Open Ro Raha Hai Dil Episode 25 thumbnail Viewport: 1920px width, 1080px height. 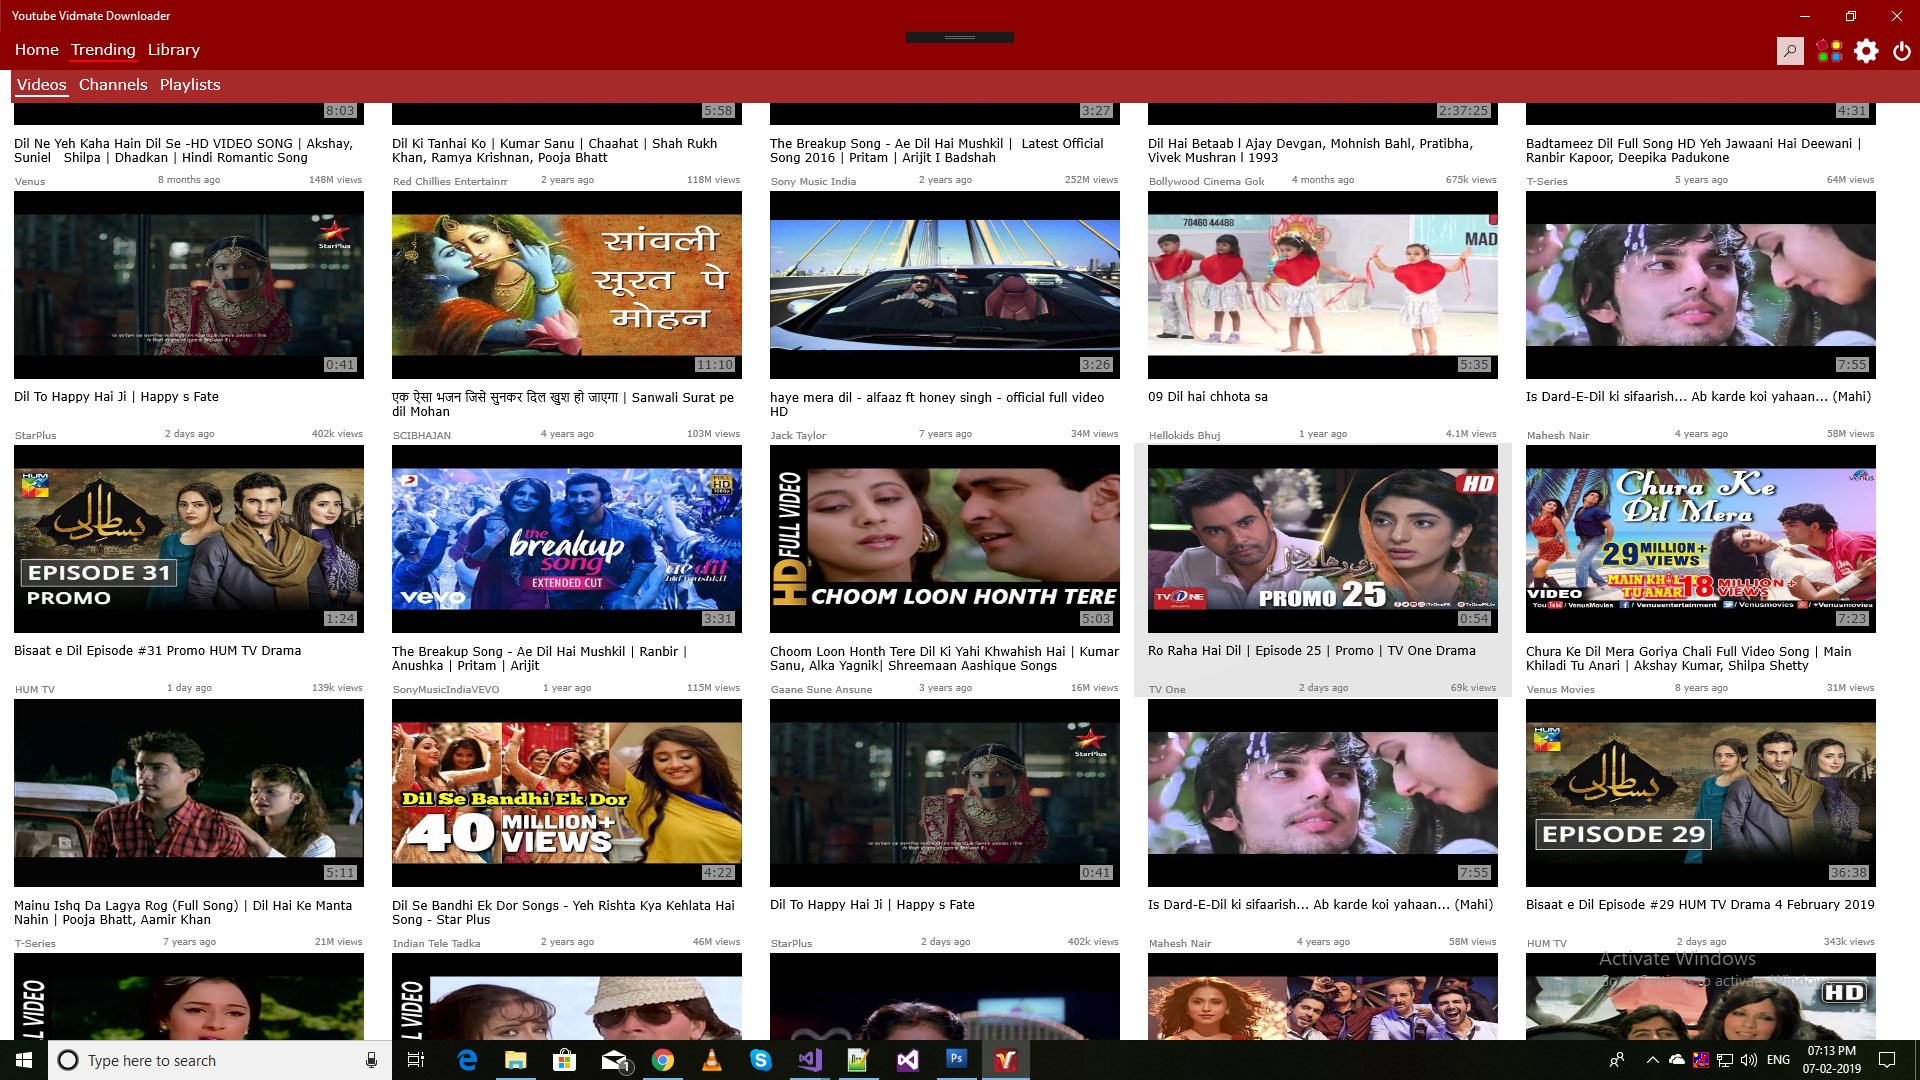[1322, 540]
